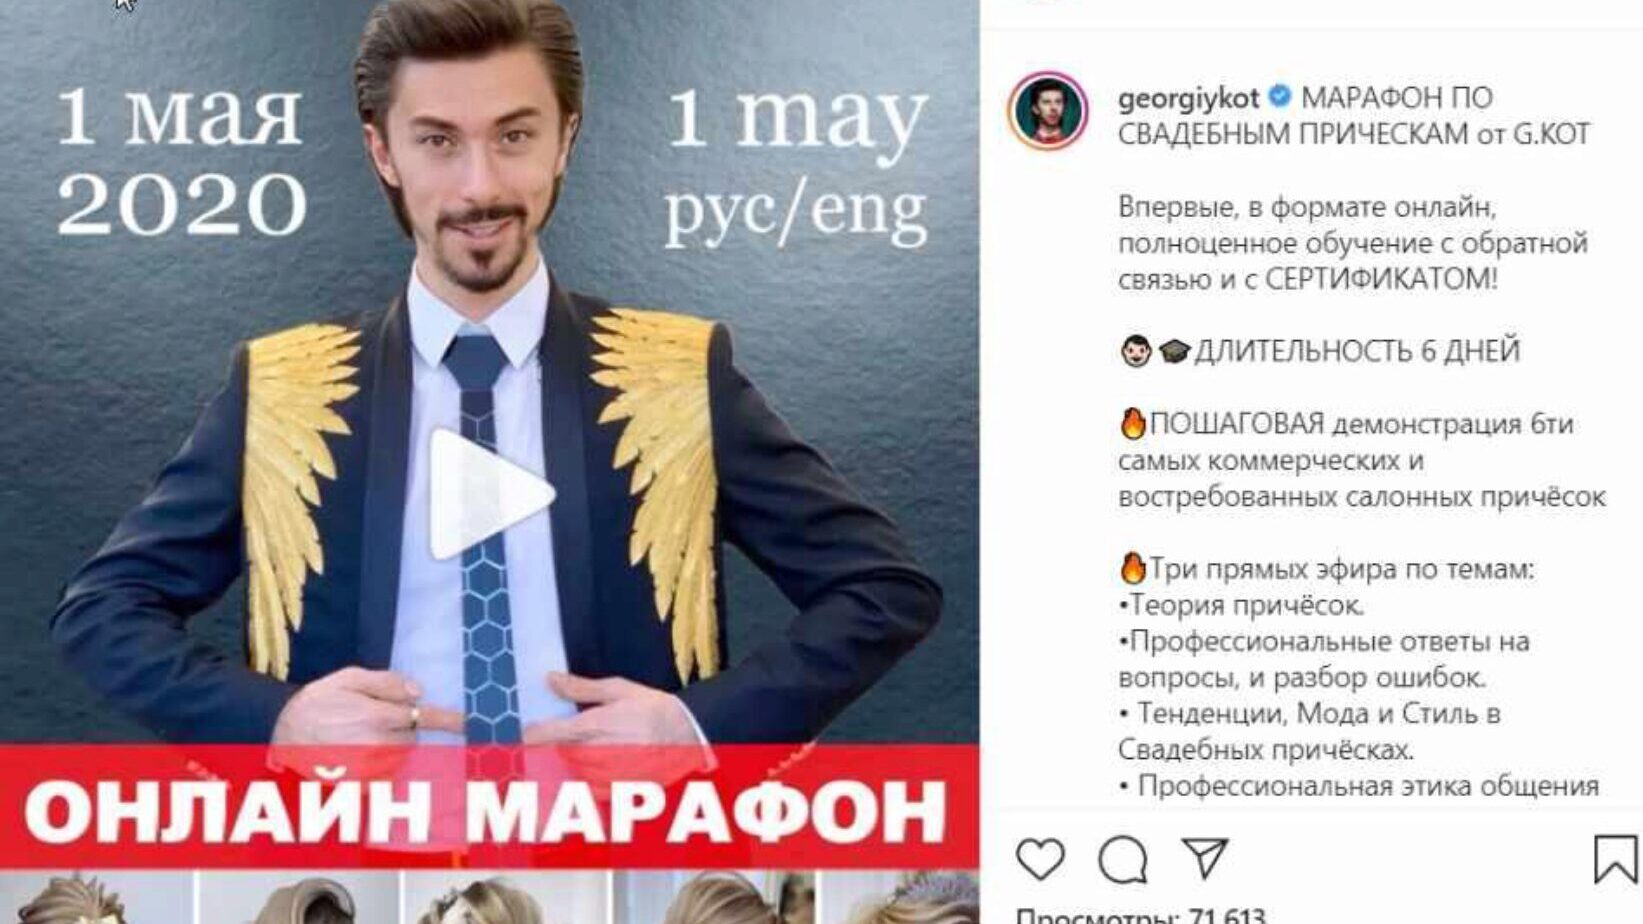Like the post with the heart icon

[x=1041, y=859]
